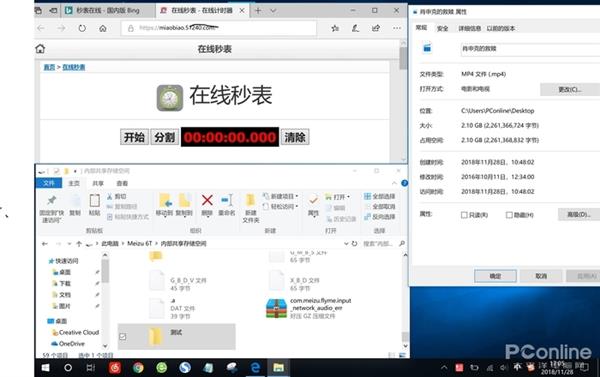Click the Explorer search box
Screen dimensions: 600x377
click(x=383, y=243)
